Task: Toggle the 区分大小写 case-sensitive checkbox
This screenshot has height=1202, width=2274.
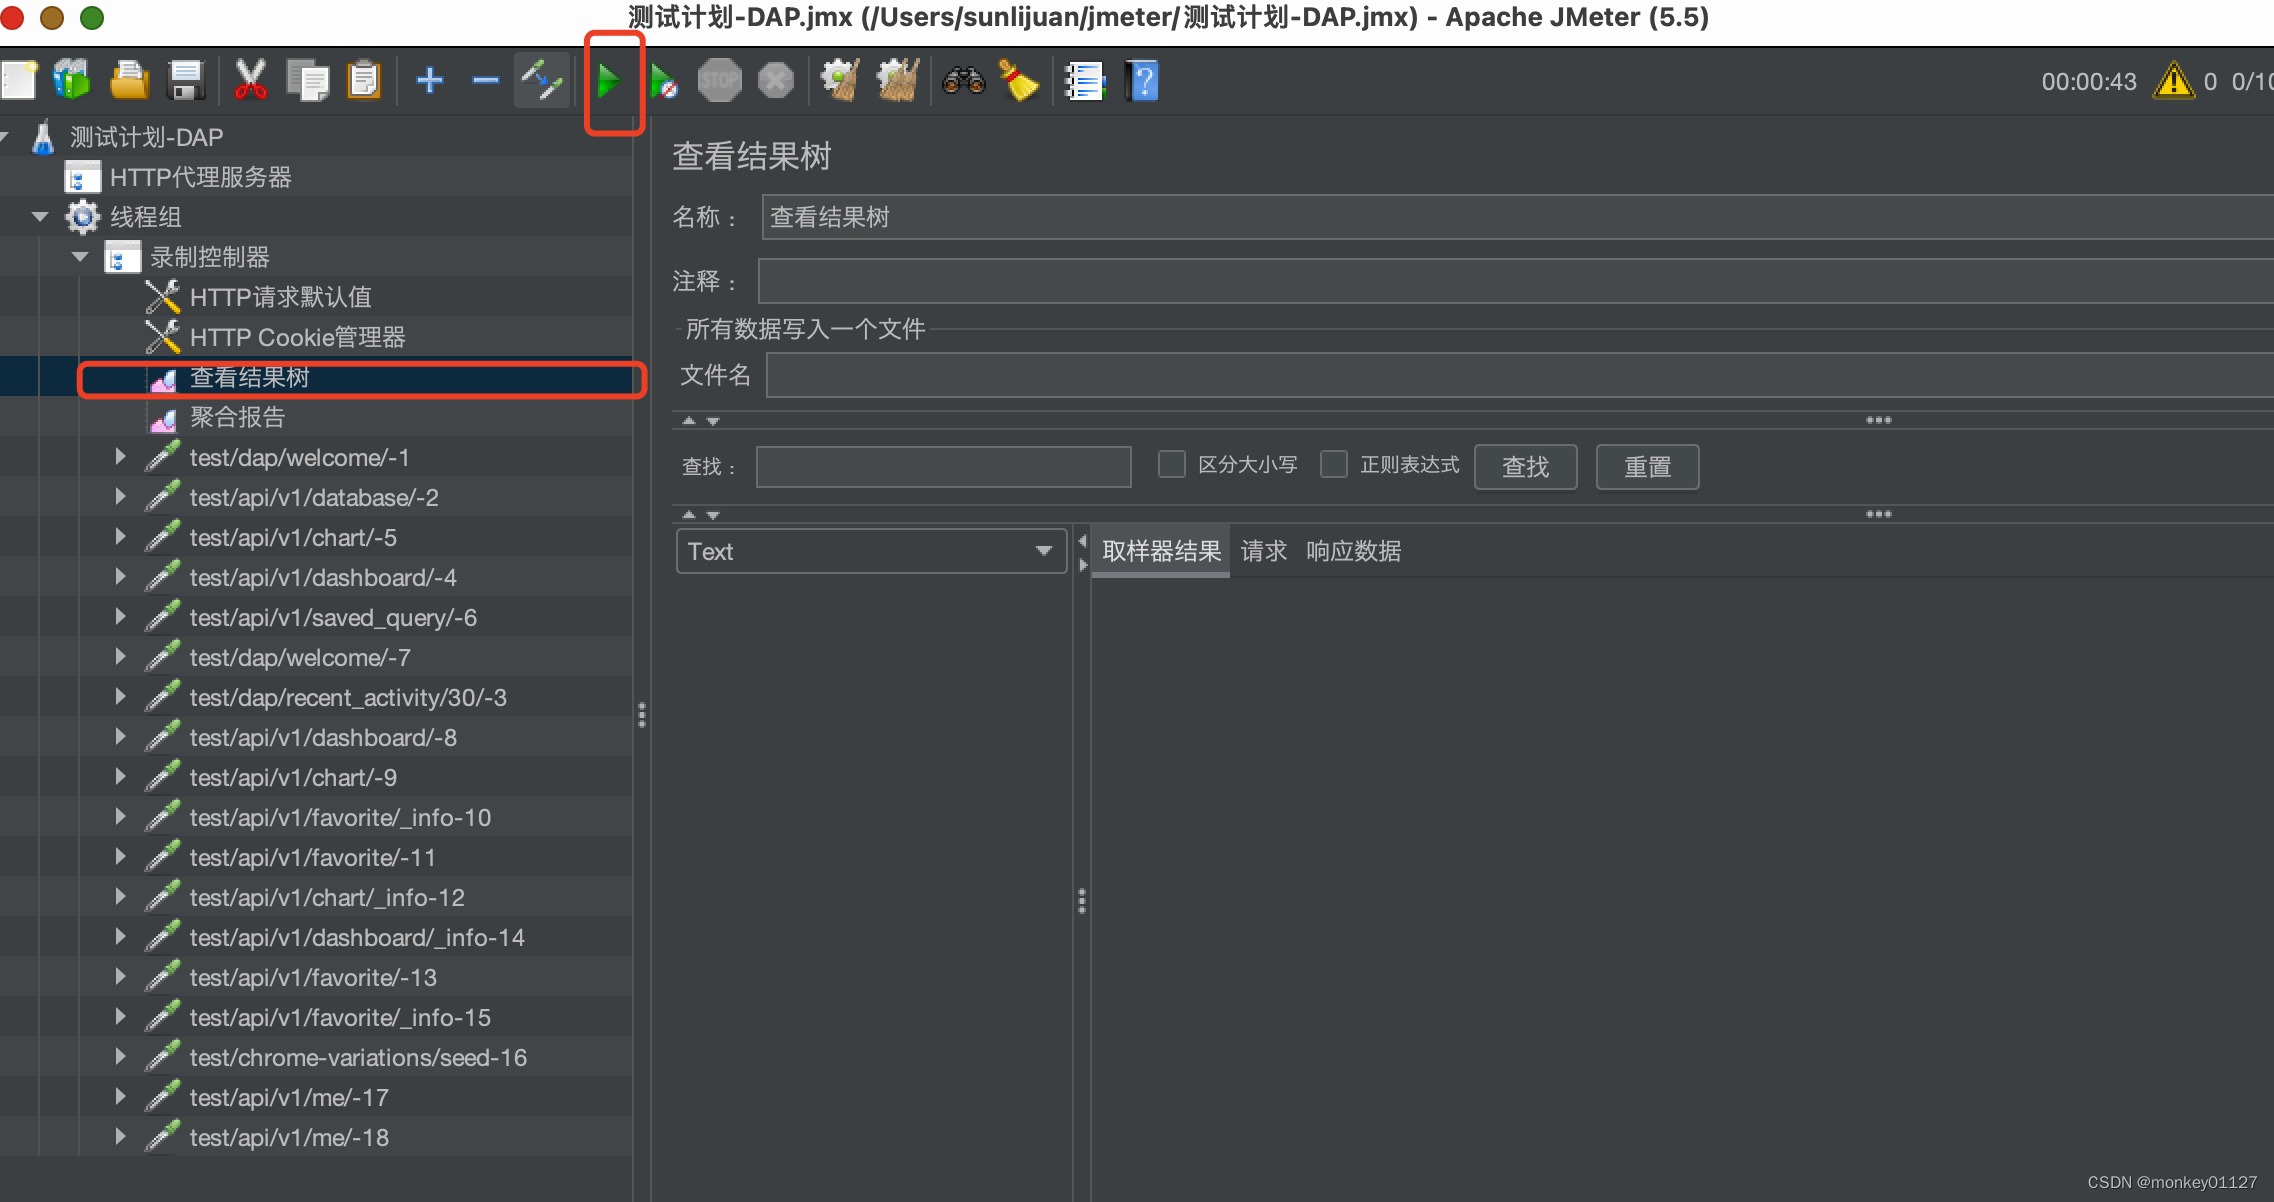Action: tap(1172, 465)
